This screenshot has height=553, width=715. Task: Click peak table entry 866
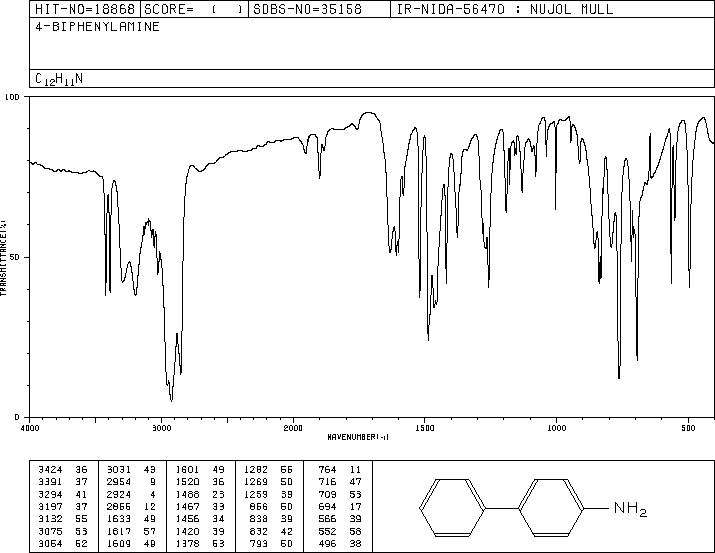coord(271,506)
